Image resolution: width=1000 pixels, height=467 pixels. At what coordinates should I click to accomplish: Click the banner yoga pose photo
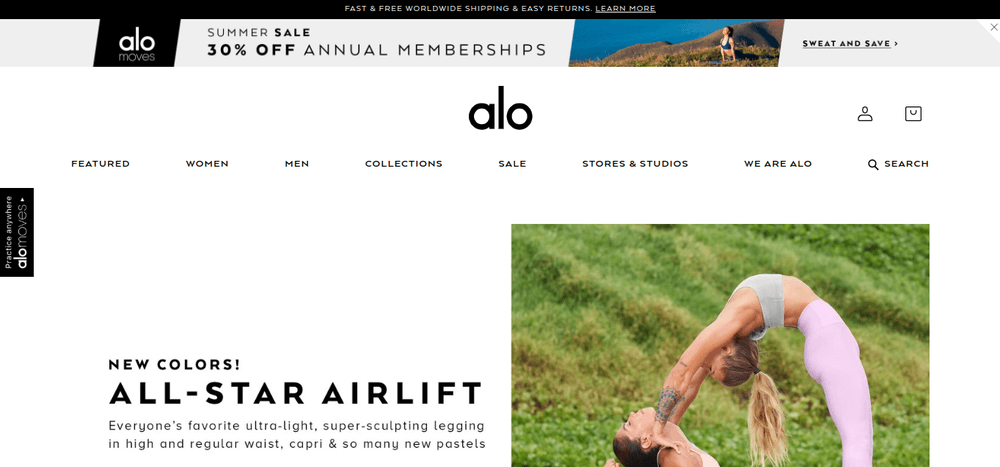[676, 43]
